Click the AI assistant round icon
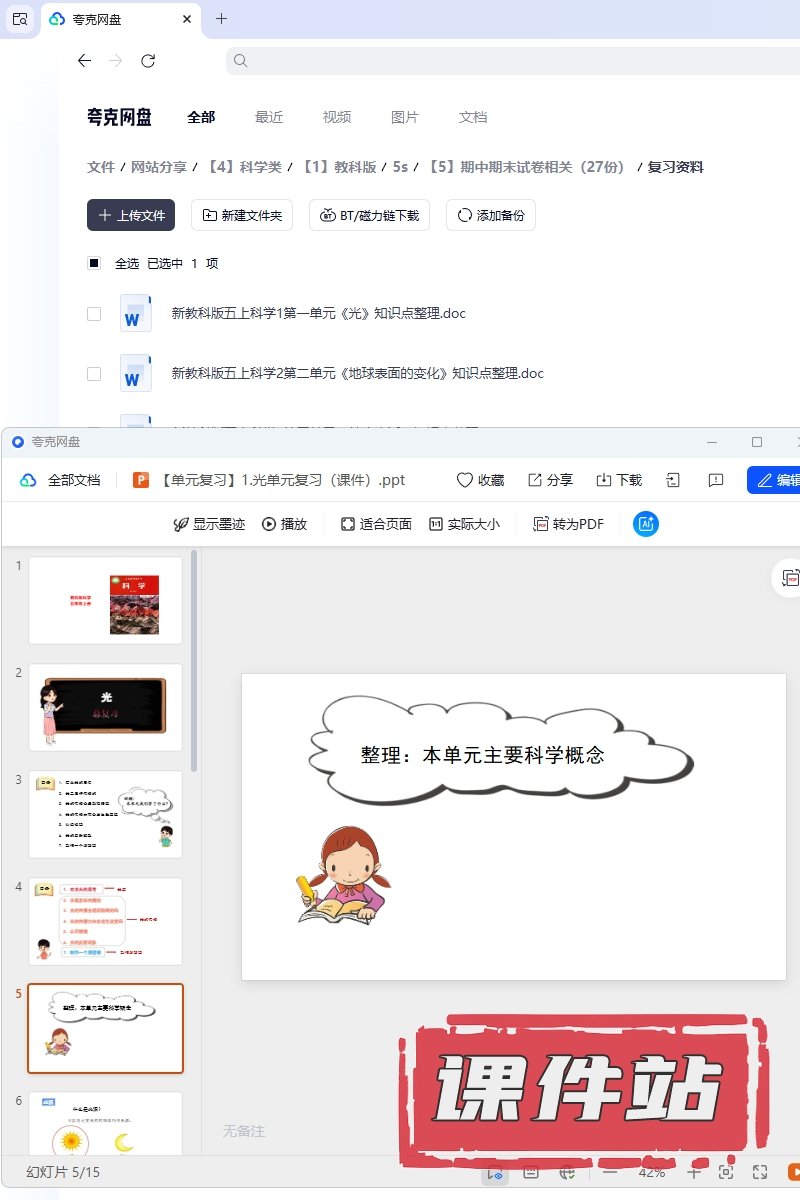The width and height of the screenshot is (800, 1200). tap(646, 524)
